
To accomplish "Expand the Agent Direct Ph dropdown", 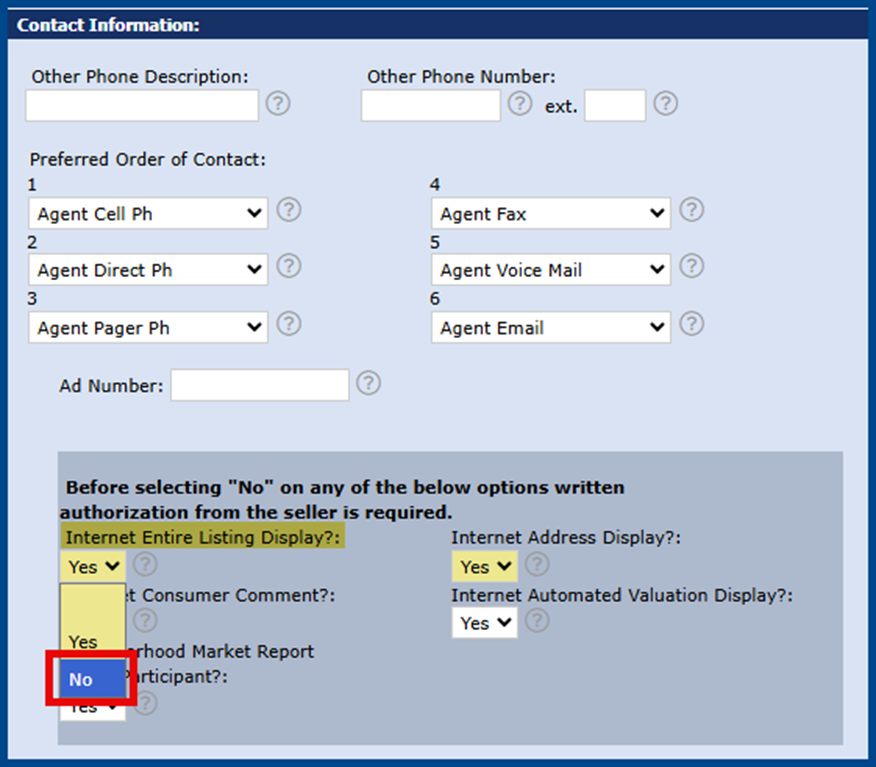I will 148,270.
